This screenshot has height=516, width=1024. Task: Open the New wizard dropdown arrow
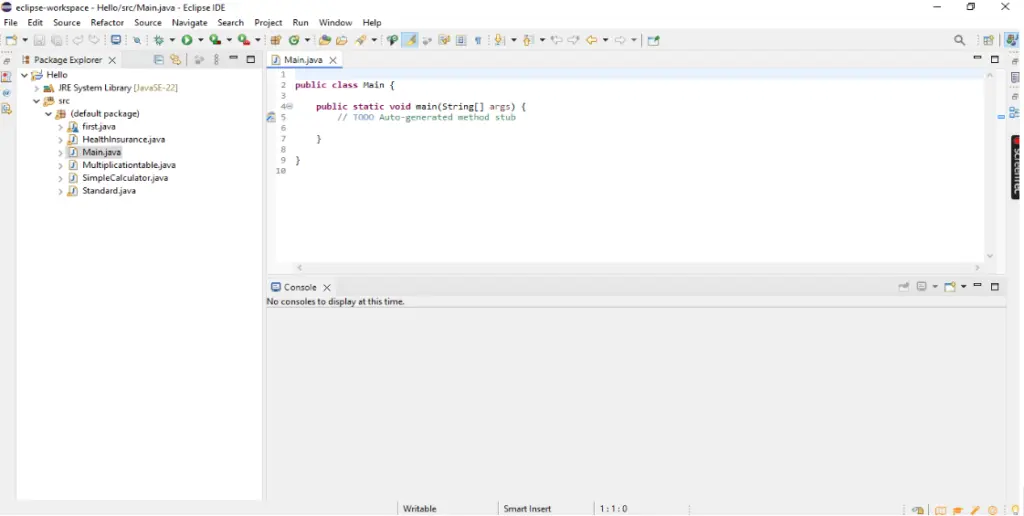pyautogui.click(x=25, y=40)
